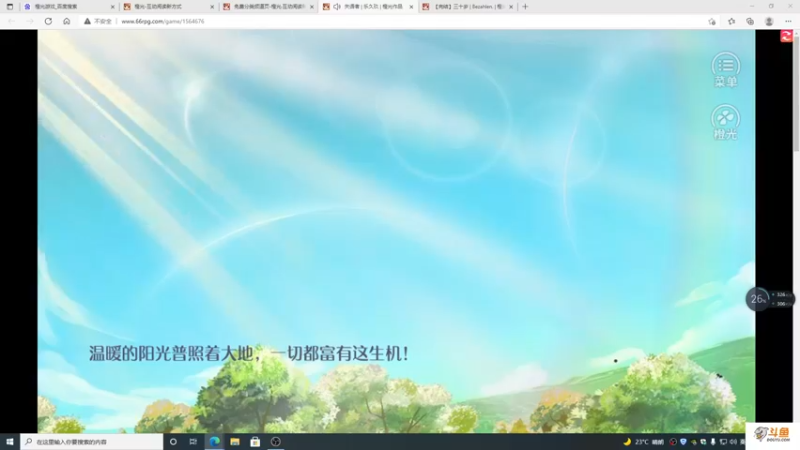Viewport: 800px width, 450px height.
Task: Reload the page with the refresh button
Action: pyautogui.click(x=48, y=21)
